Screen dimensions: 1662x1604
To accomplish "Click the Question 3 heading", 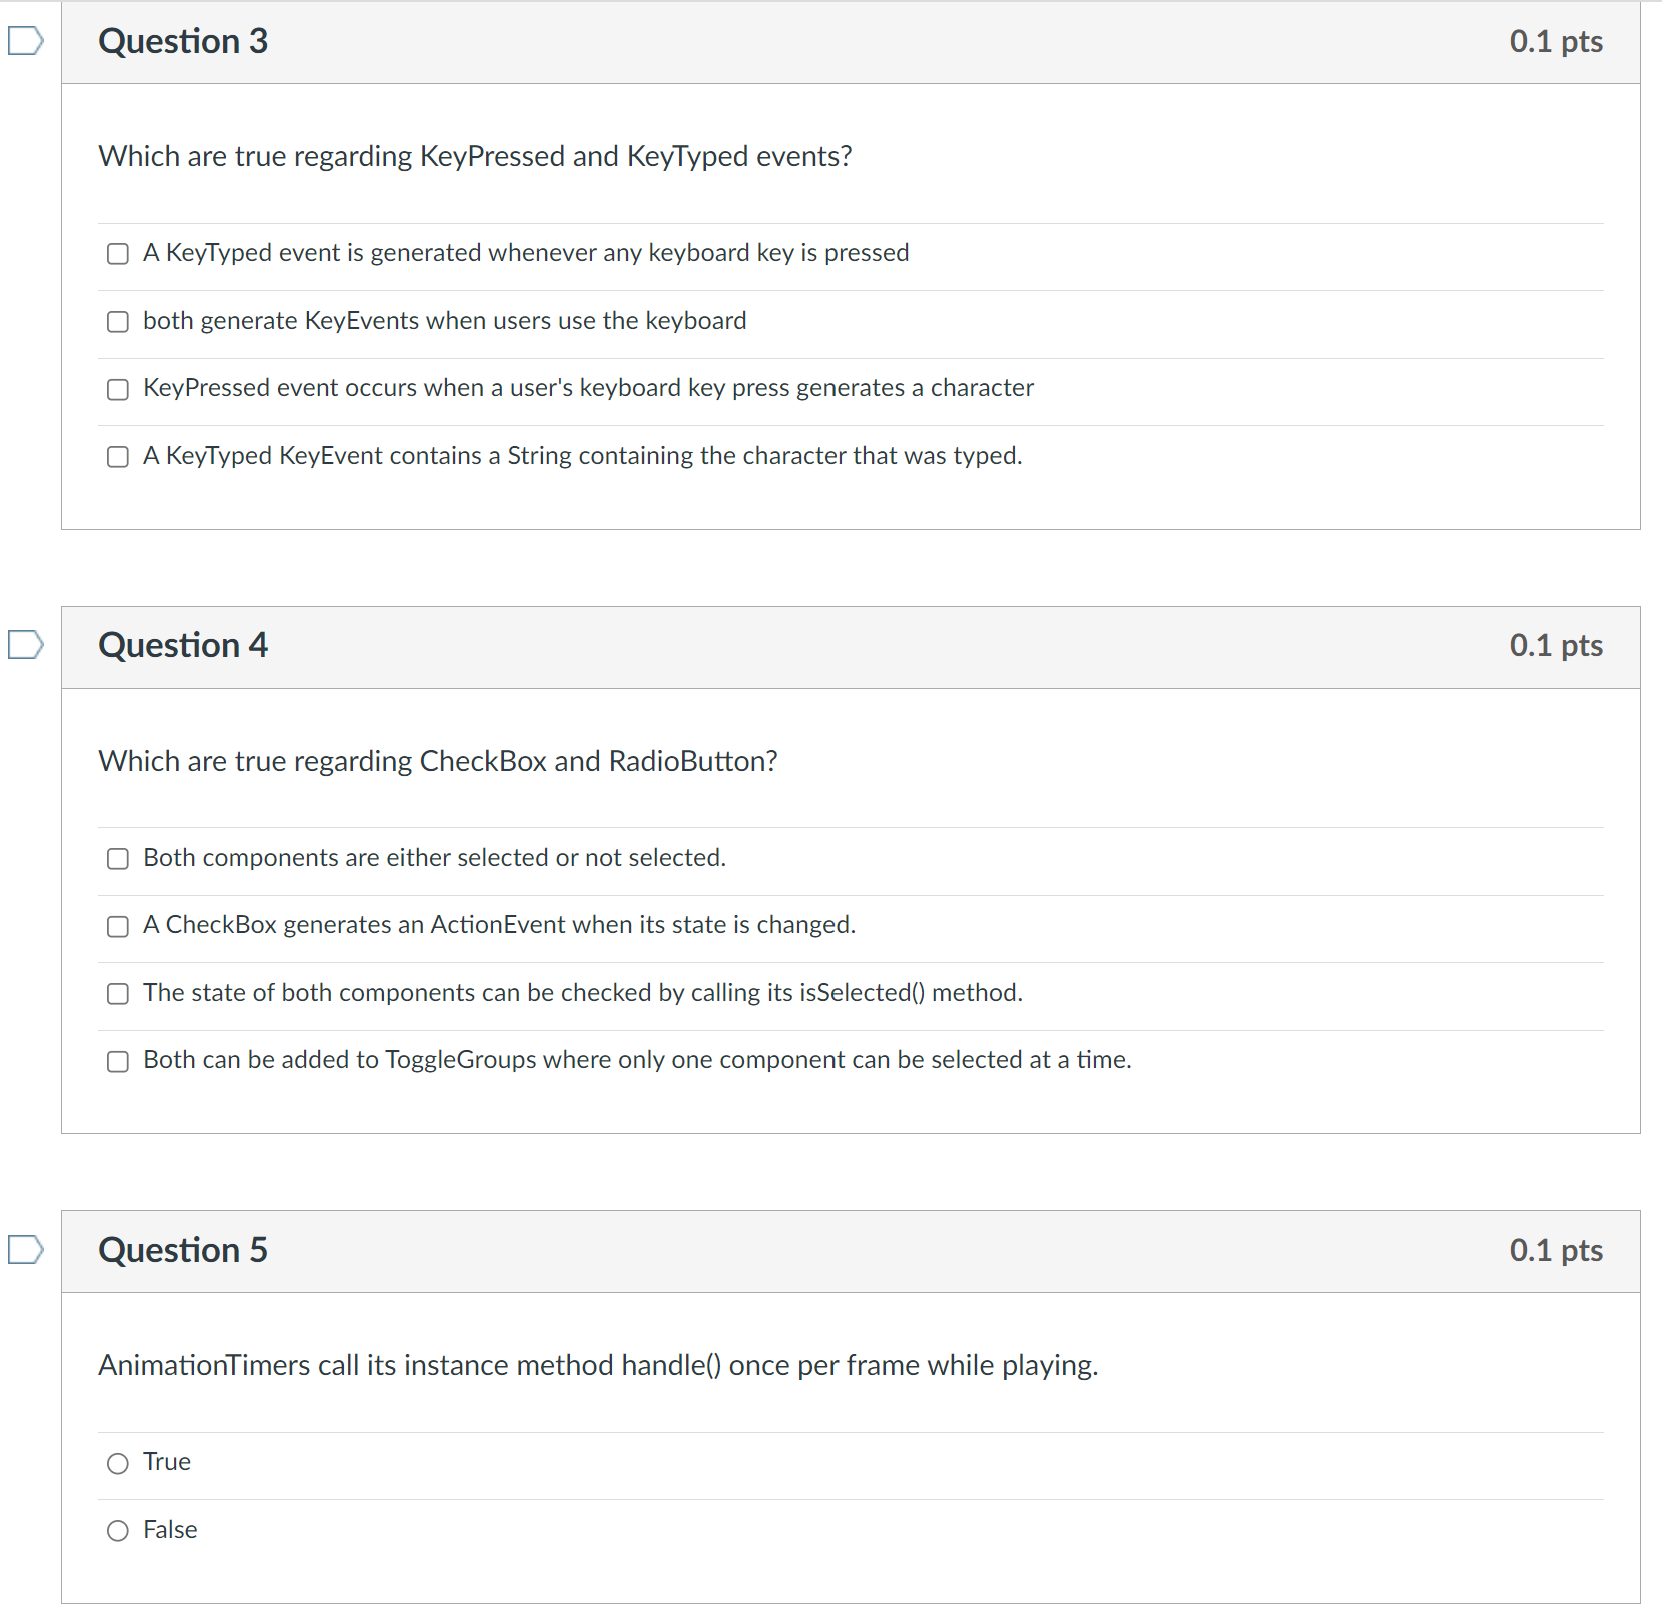I will pyautogui.click(x=183, y=41).
